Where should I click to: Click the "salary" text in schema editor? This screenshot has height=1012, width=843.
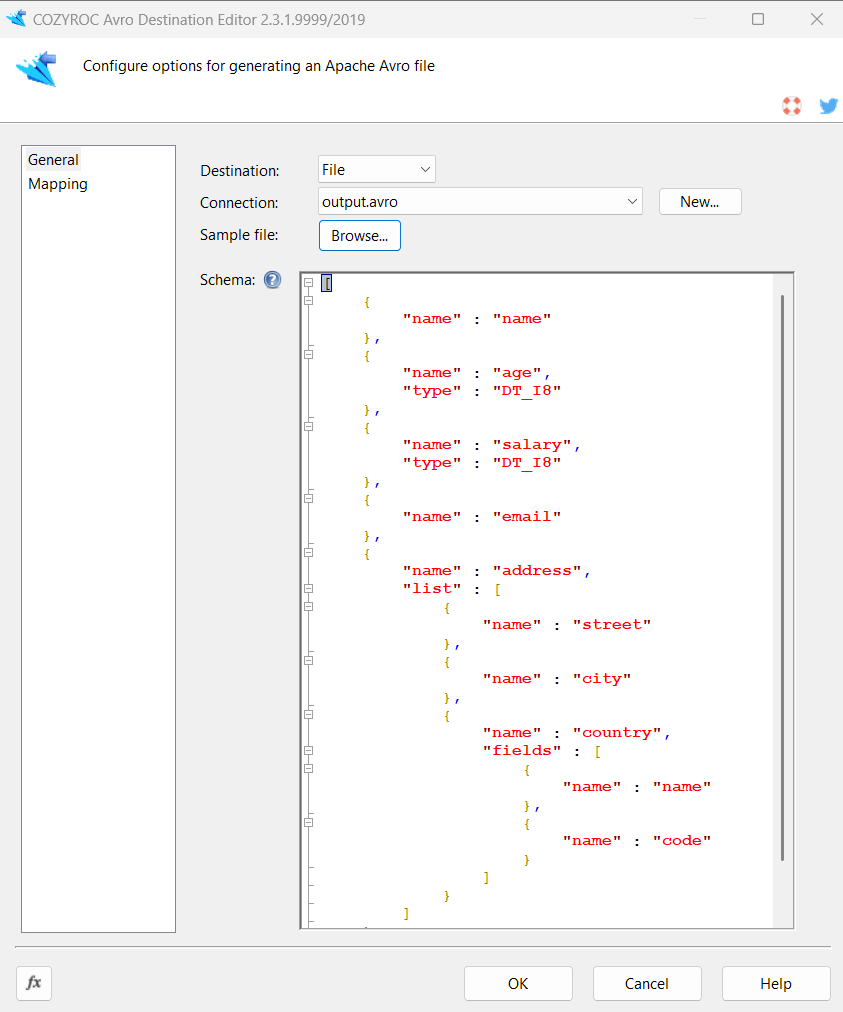click(531, 445)
